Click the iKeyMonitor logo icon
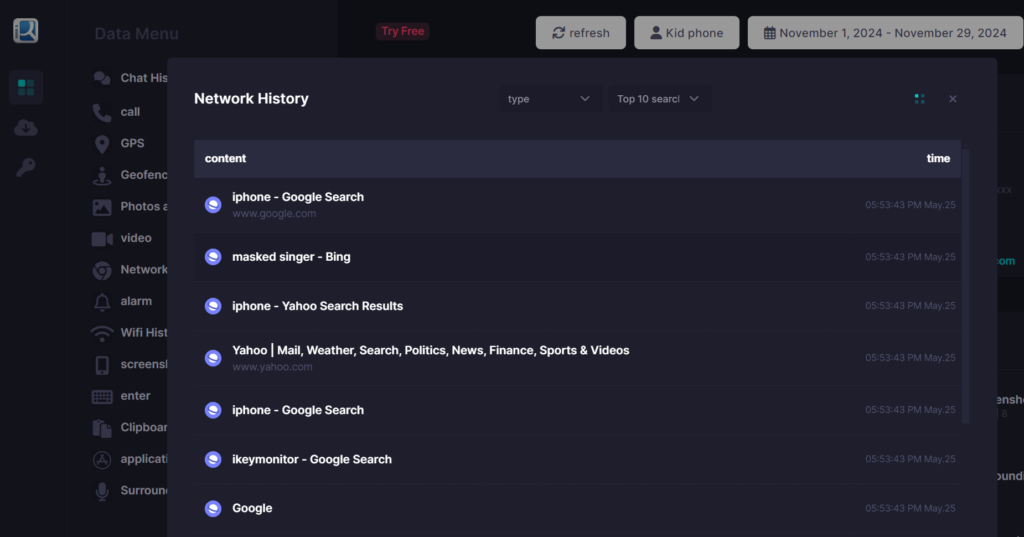 (25, 31)
